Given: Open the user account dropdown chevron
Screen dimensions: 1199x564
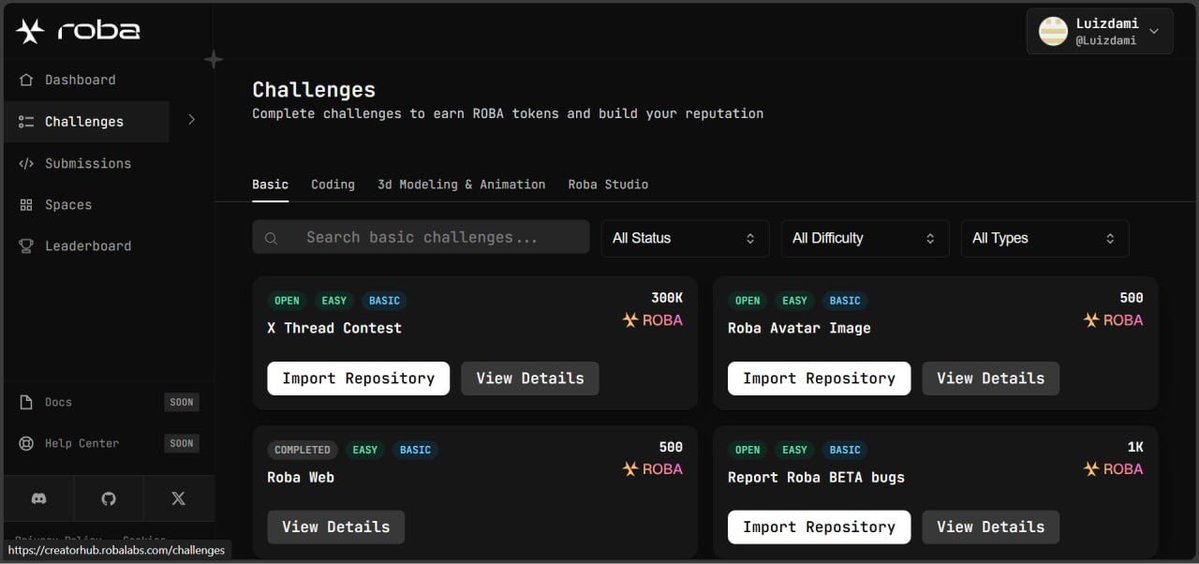Looking at the screenshot, I should (1155, 31).
